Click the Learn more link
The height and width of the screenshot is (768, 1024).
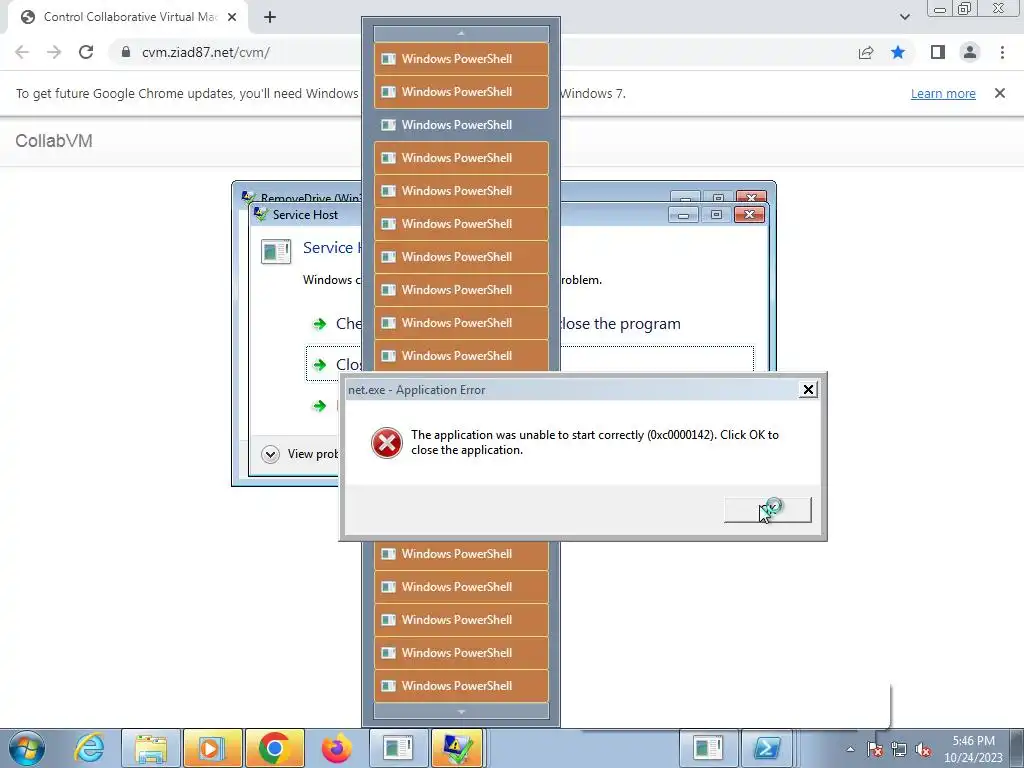click(x=943, y=93)
